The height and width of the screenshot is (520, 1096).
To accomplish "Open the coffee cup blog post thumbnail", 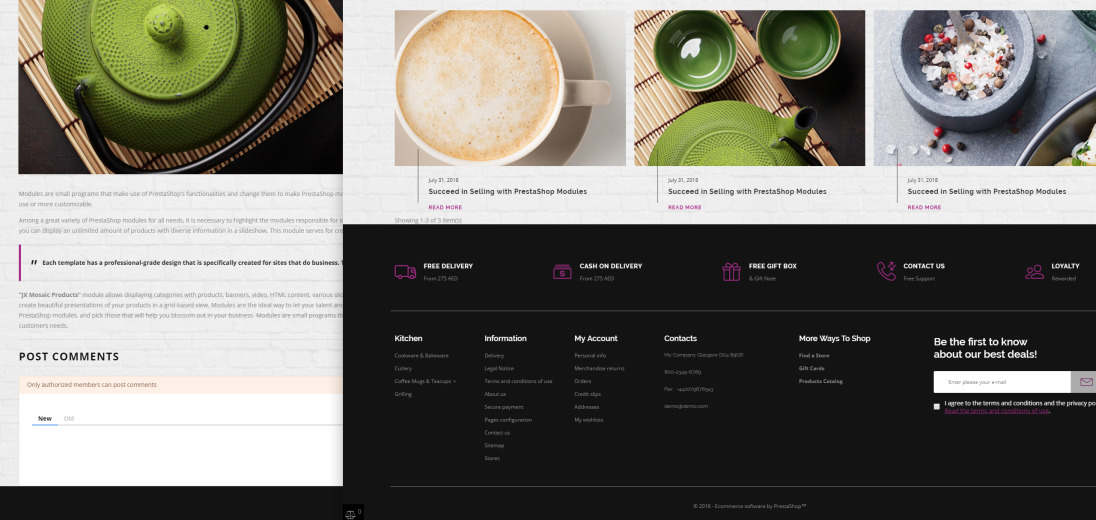I will [x=510, y=88].
